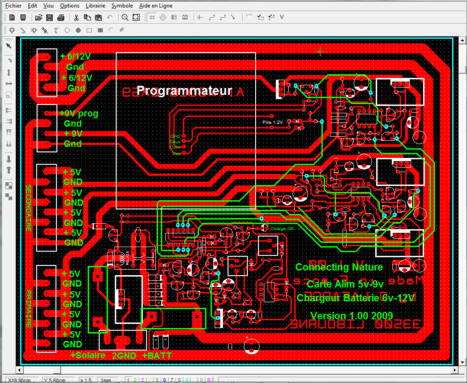The image size is (467, 383).
Task: Click the vertical scrollbar down arrow
Action: [x=463, y=362]
